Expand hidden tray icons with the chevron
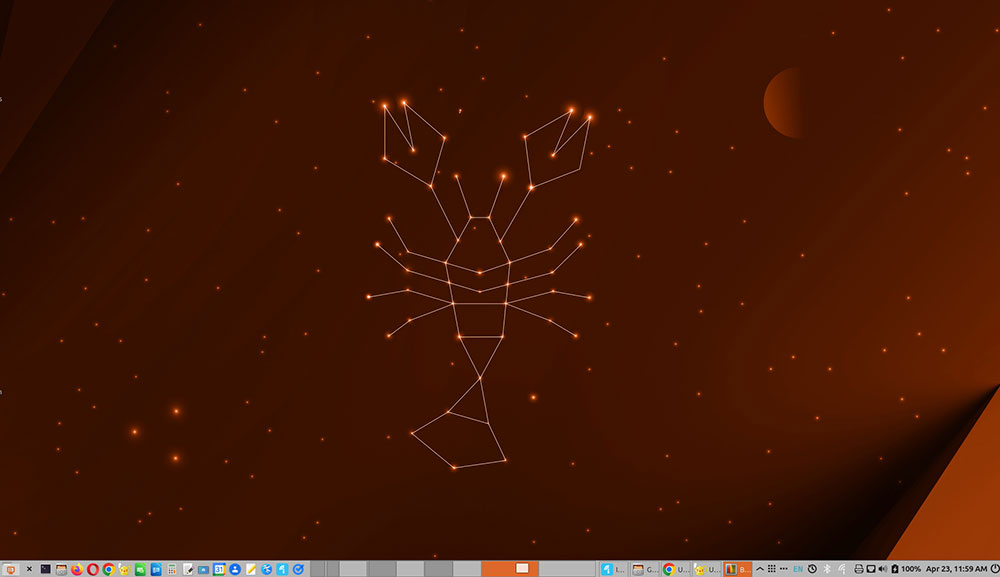 [760, 568]
